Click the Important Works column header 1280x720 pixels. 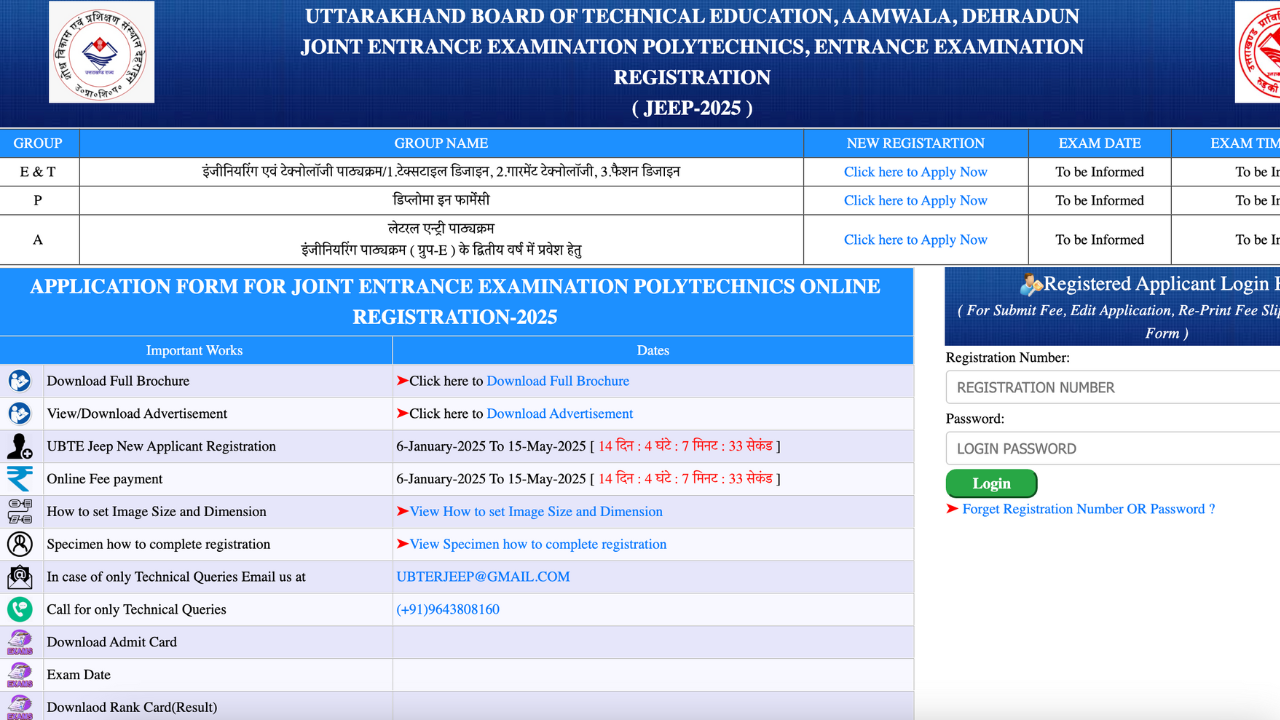point(194,350)
